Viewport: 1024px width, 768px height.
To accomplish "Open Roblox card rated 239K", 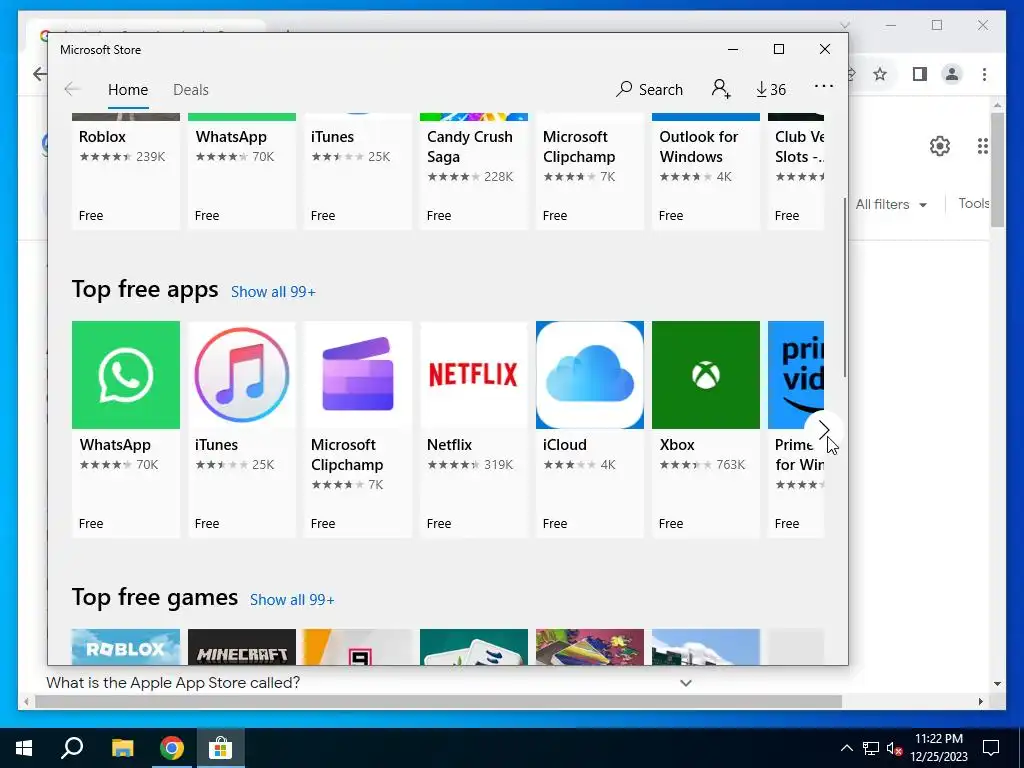I will point(125,172).
